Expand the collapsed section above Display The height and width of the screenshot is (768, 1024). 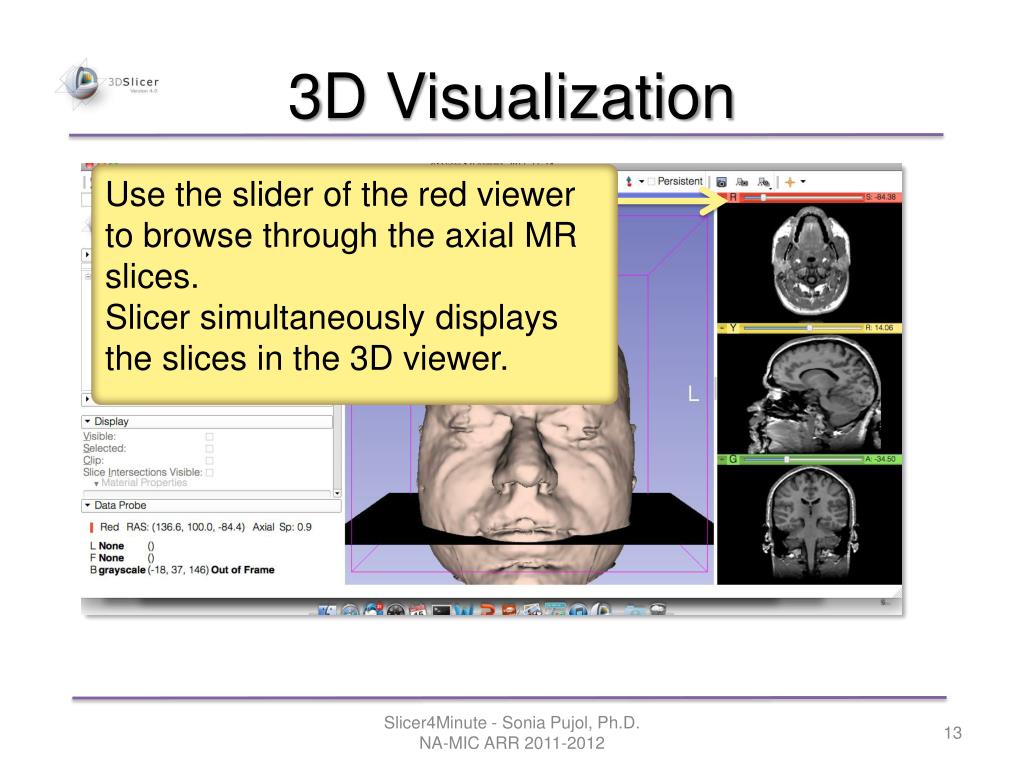click(88, 398)
